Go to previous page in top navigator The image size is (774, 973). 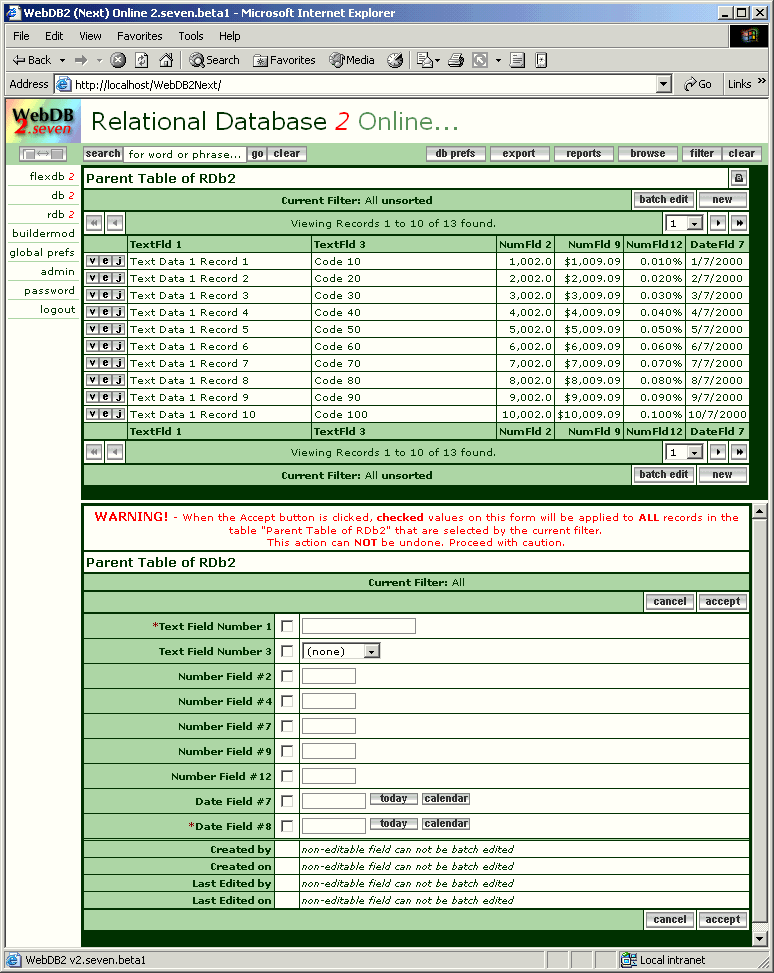pyautogui.click(x=115, y=223)
